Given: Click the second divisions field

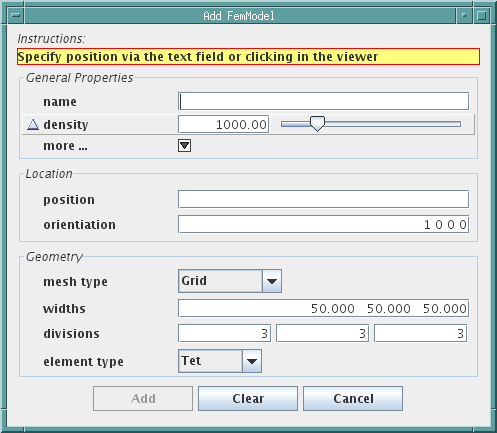Looking at the screenshot, I should point(322,333).
